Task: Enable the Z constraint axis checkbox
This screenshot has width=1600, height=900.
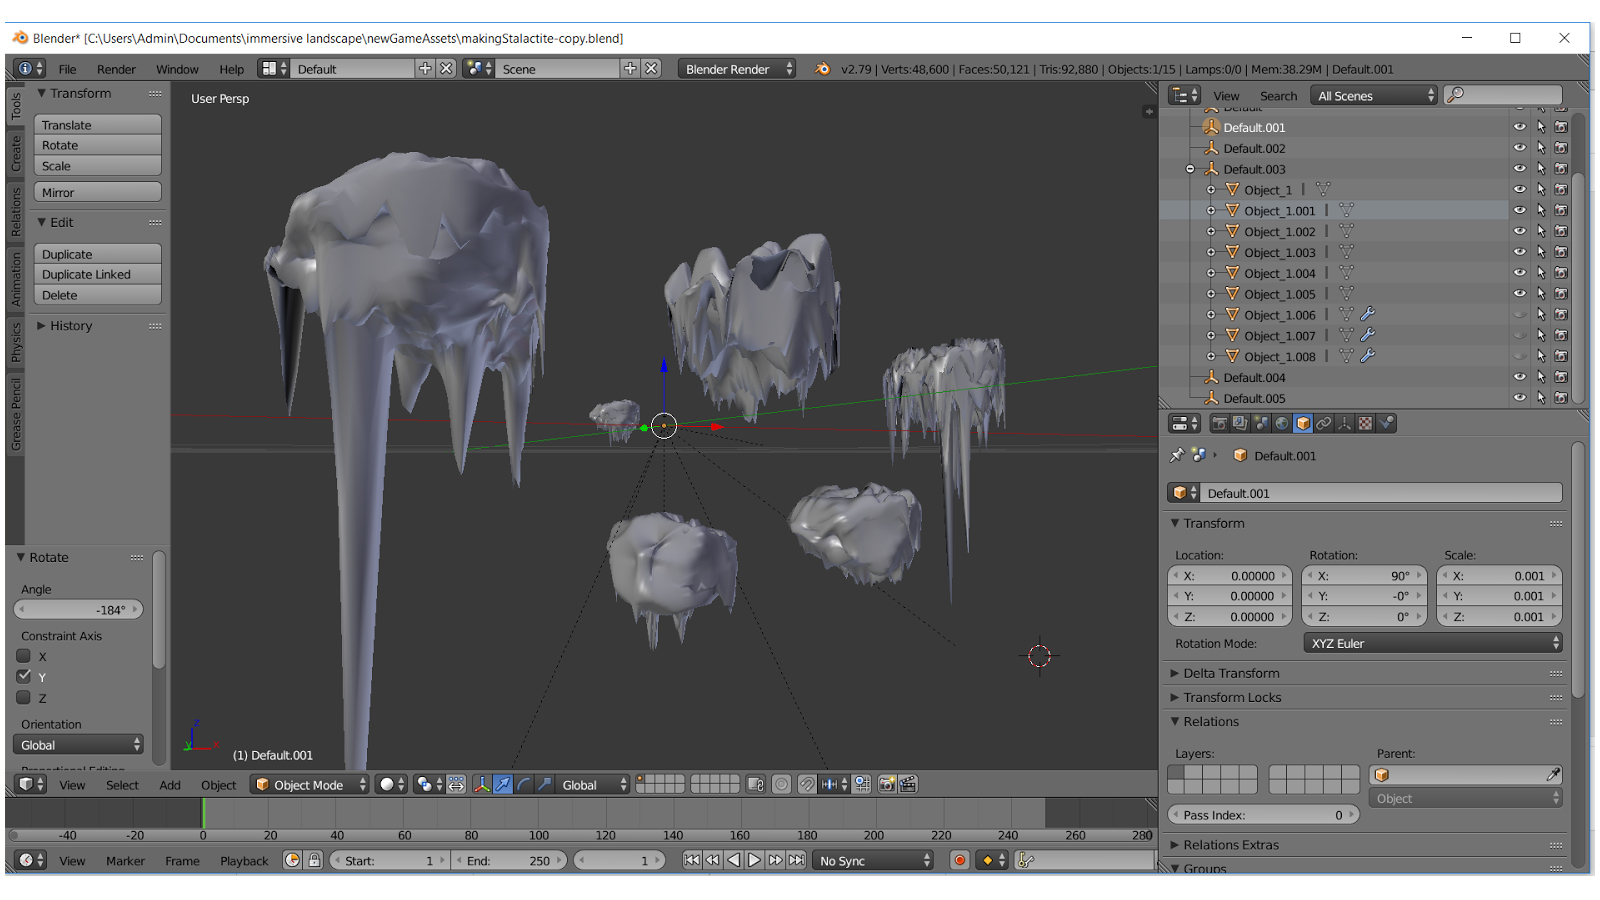Action: pos(24,698)
